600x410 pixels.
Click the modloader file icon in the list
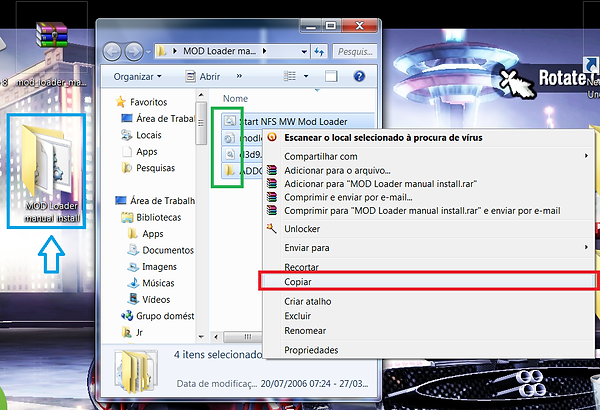pos(229,138)
